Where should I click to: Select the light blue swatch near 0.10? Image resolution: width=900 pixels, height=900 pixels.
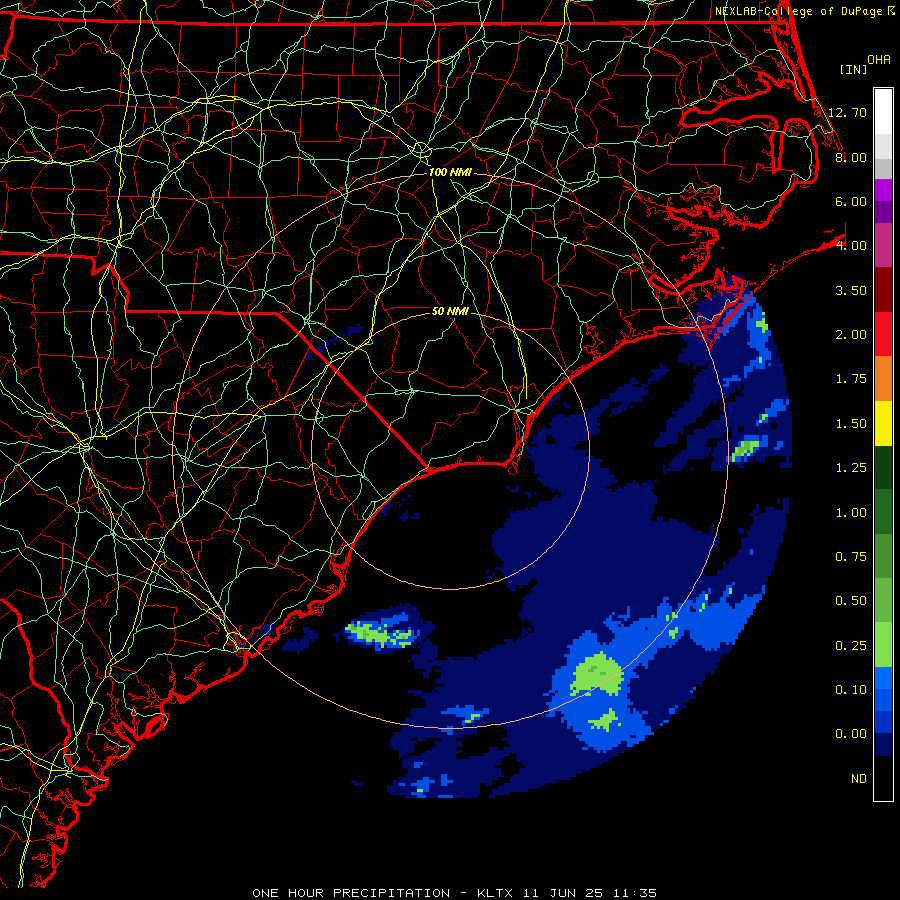coord(883,678)
